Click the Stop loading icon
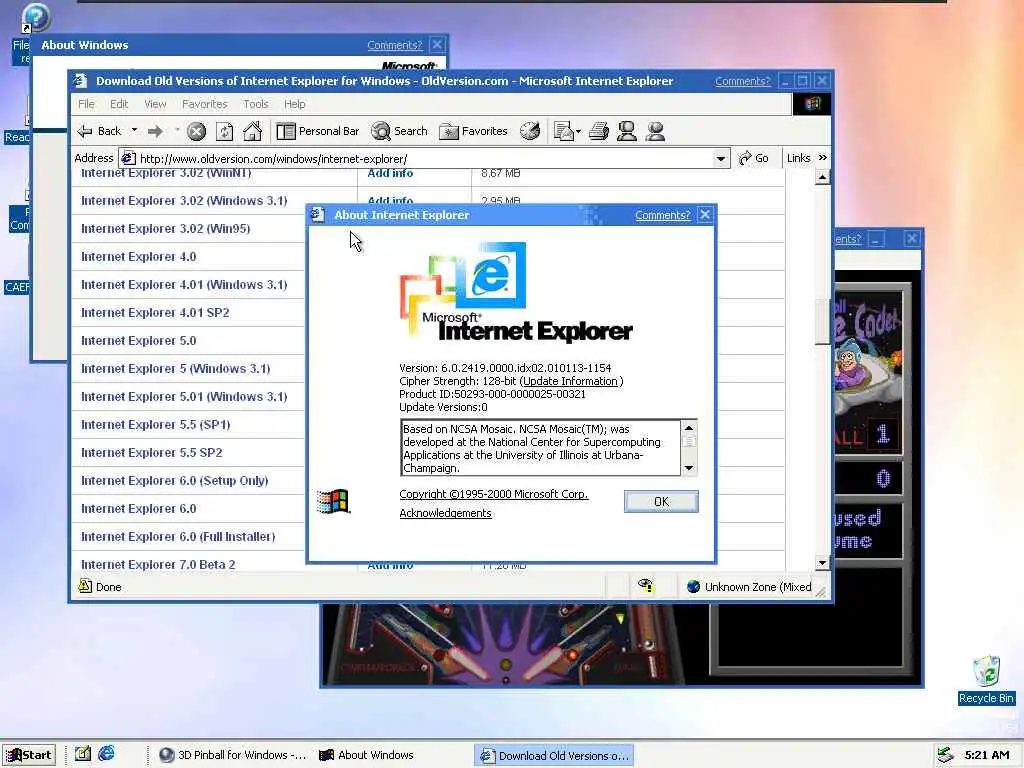 [x=196, y=131]
